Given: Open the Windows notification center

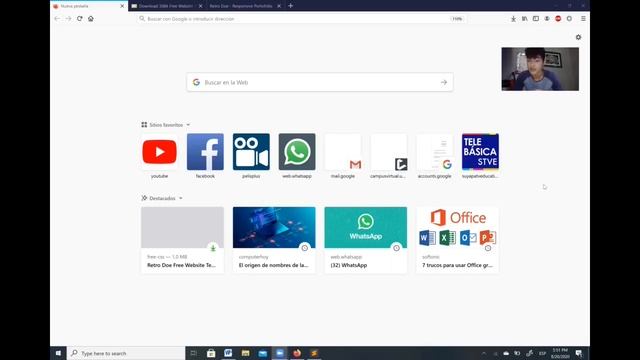Looking at the screenshot, I should (579, 353).
